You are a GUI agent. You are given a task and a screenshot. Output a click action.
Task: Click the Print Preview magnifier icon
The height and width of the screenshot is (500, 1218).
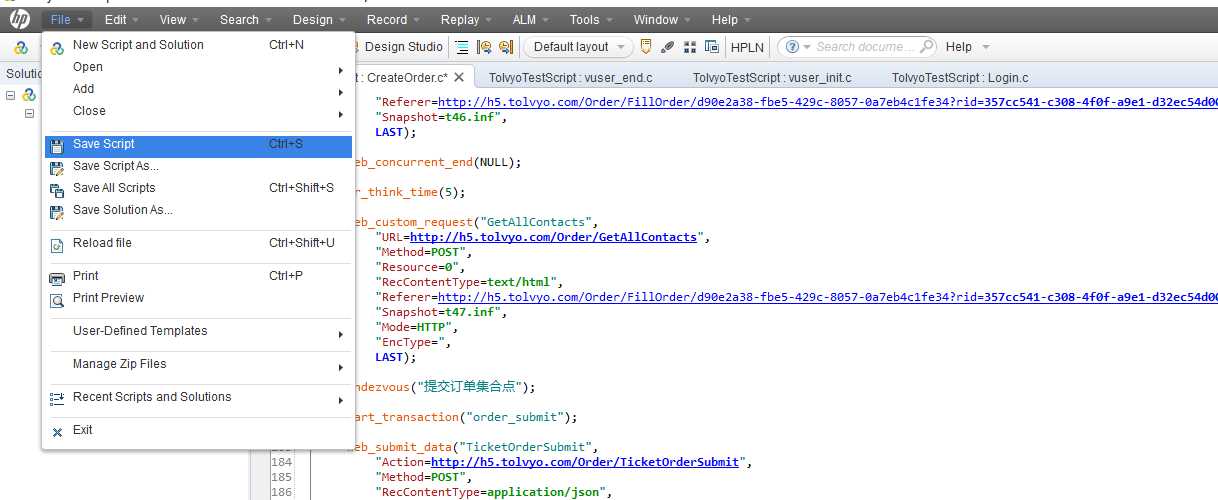pyautogui.click(x=57, y=299)
